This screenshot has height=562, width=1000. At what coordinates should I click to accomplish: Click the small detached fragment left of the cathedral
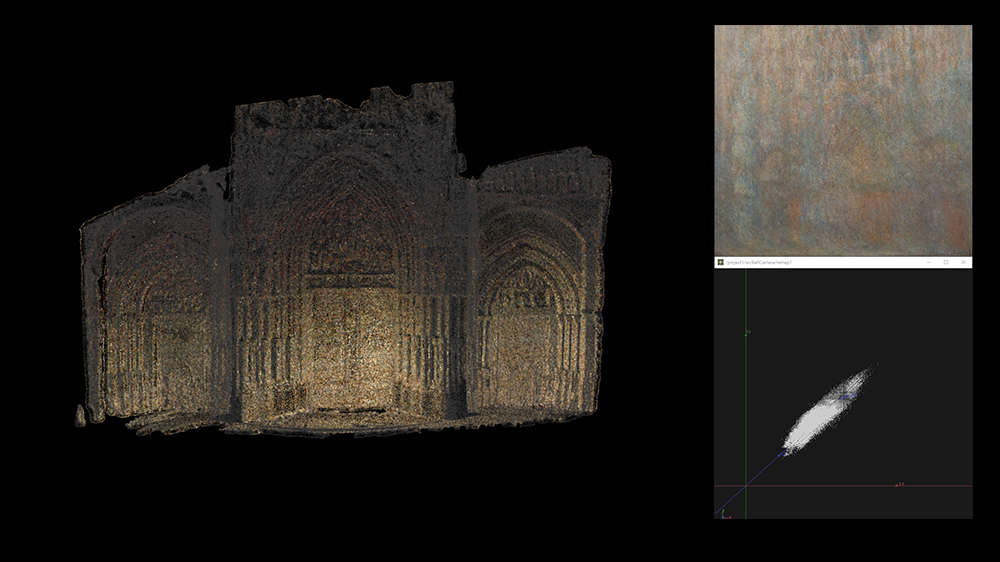click(x=80, y=415)
